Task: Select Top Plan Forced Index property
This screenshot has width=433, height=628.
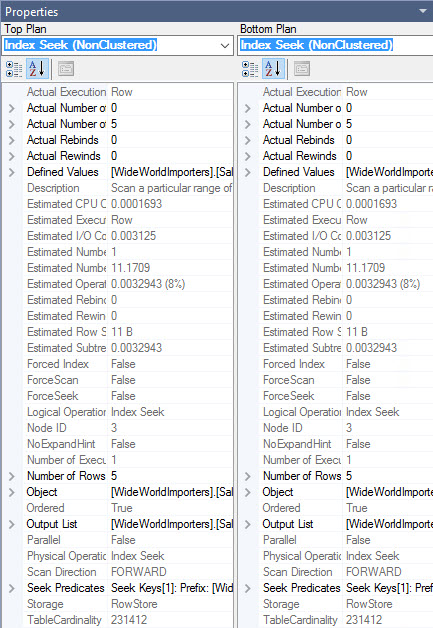Action: pyautogui.click(x=58, y=364)
